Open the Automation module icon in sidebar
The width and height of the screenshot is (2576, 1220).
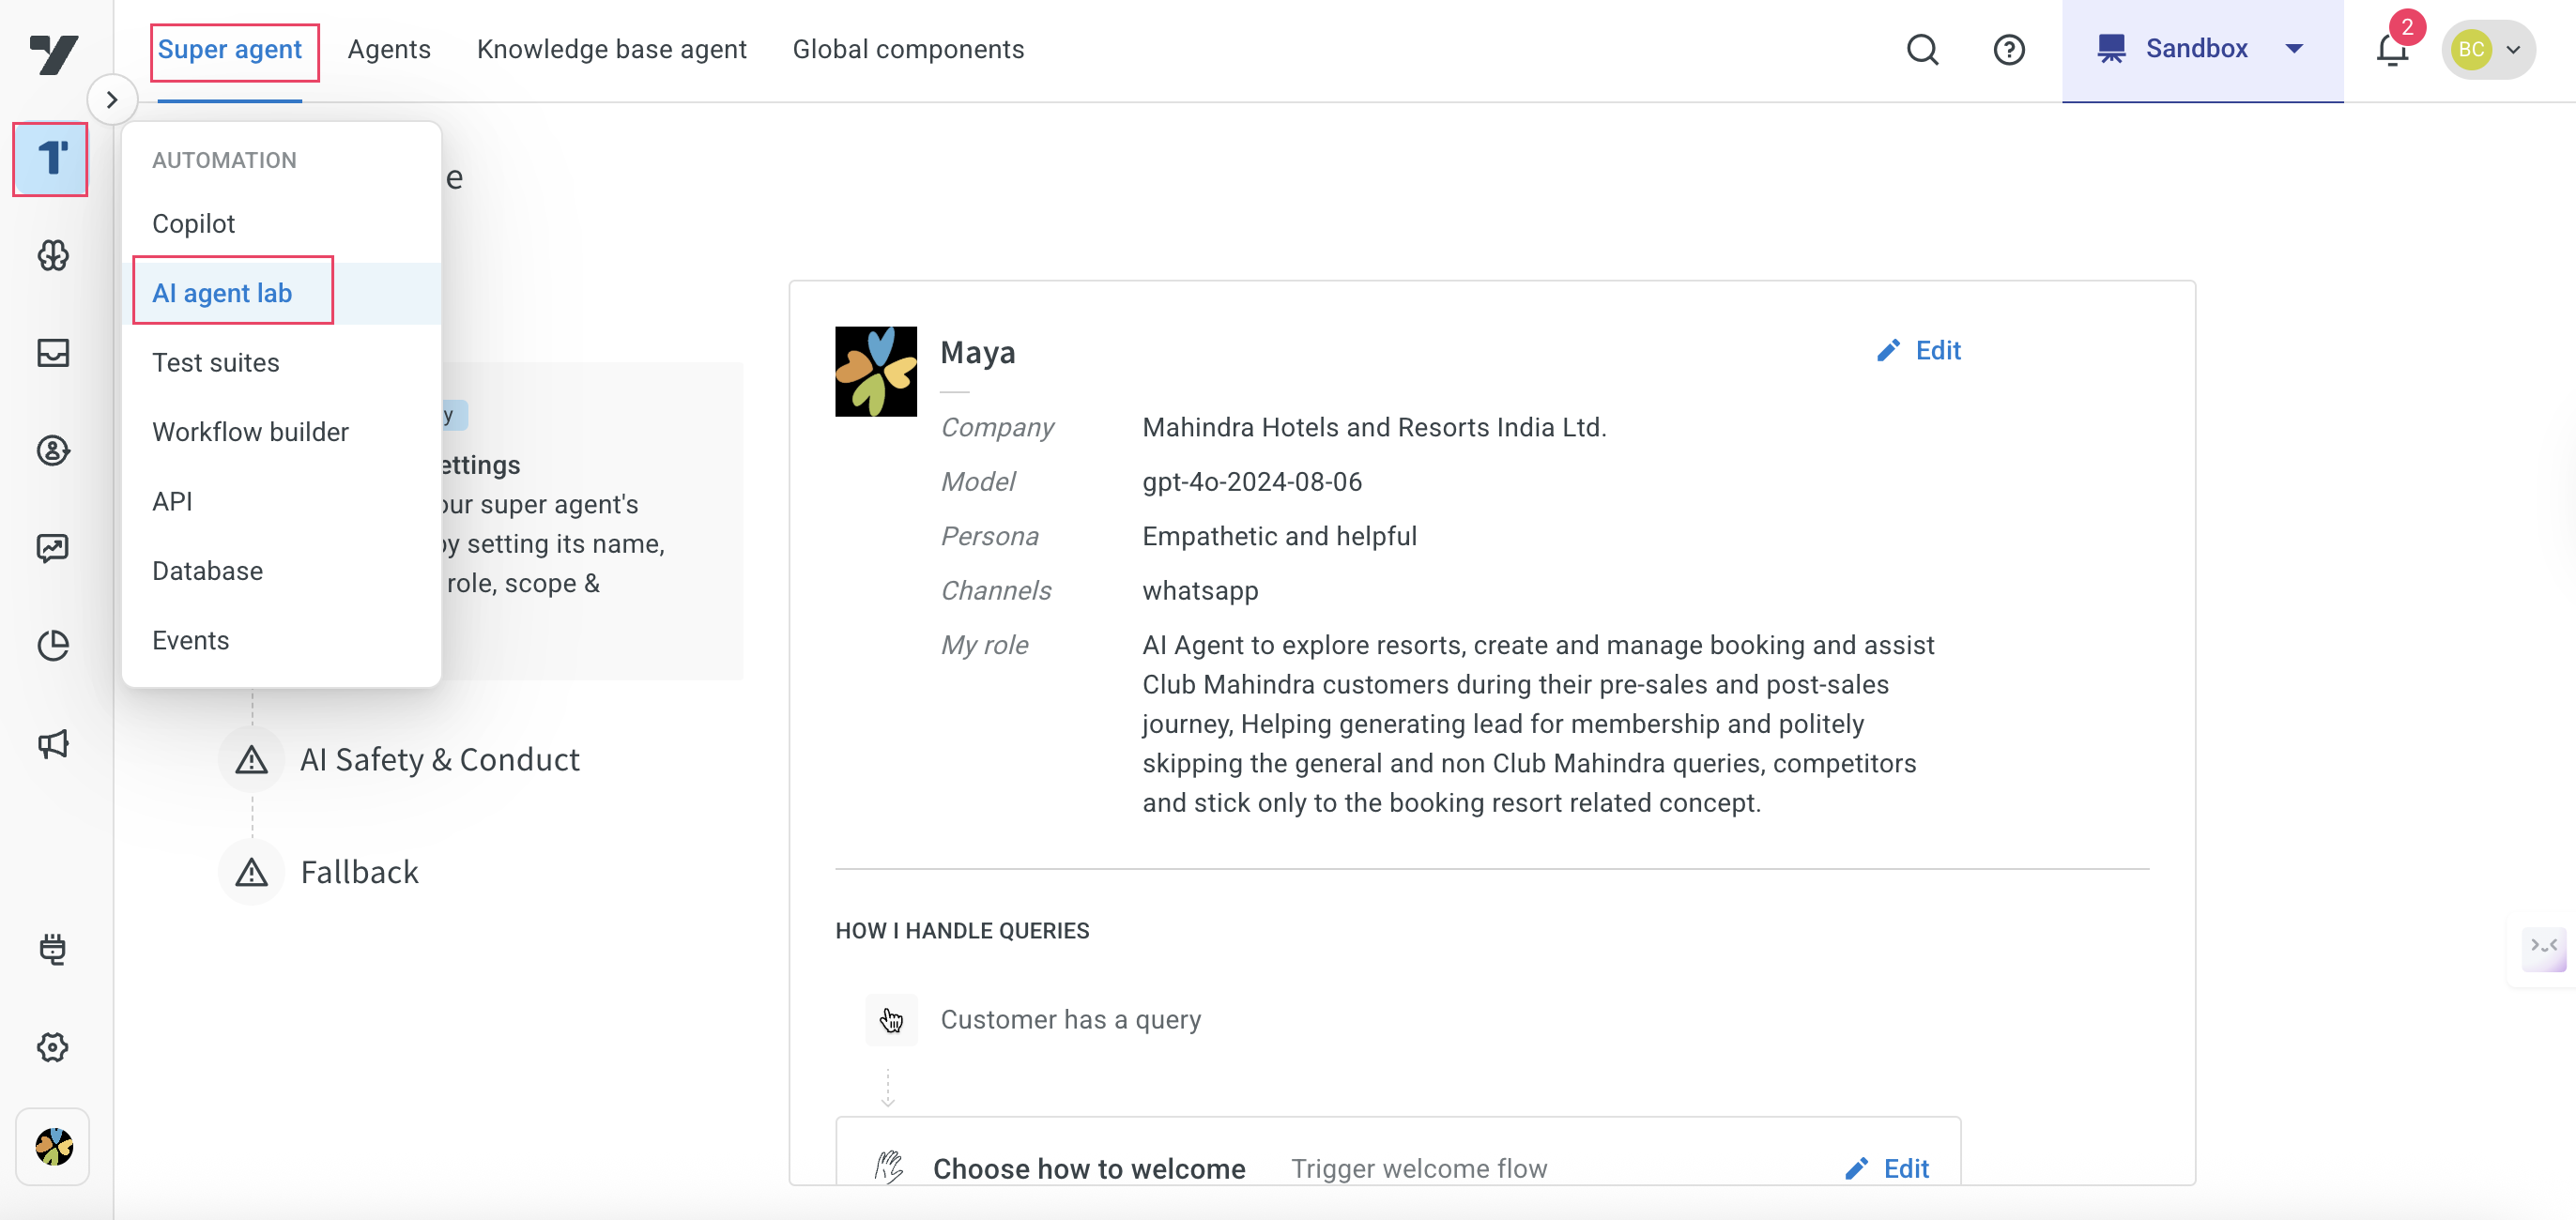51,159
